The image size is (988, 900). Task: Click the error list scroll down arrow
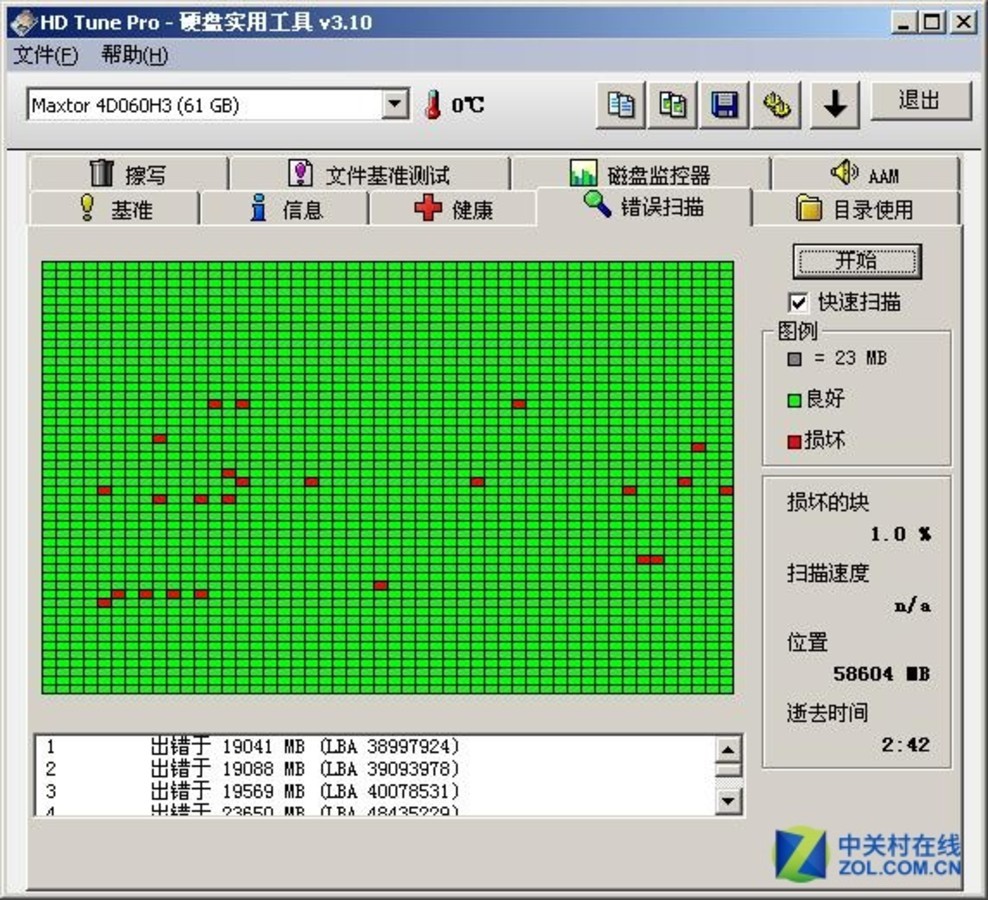pyautogui.click(x=728, y=801)
